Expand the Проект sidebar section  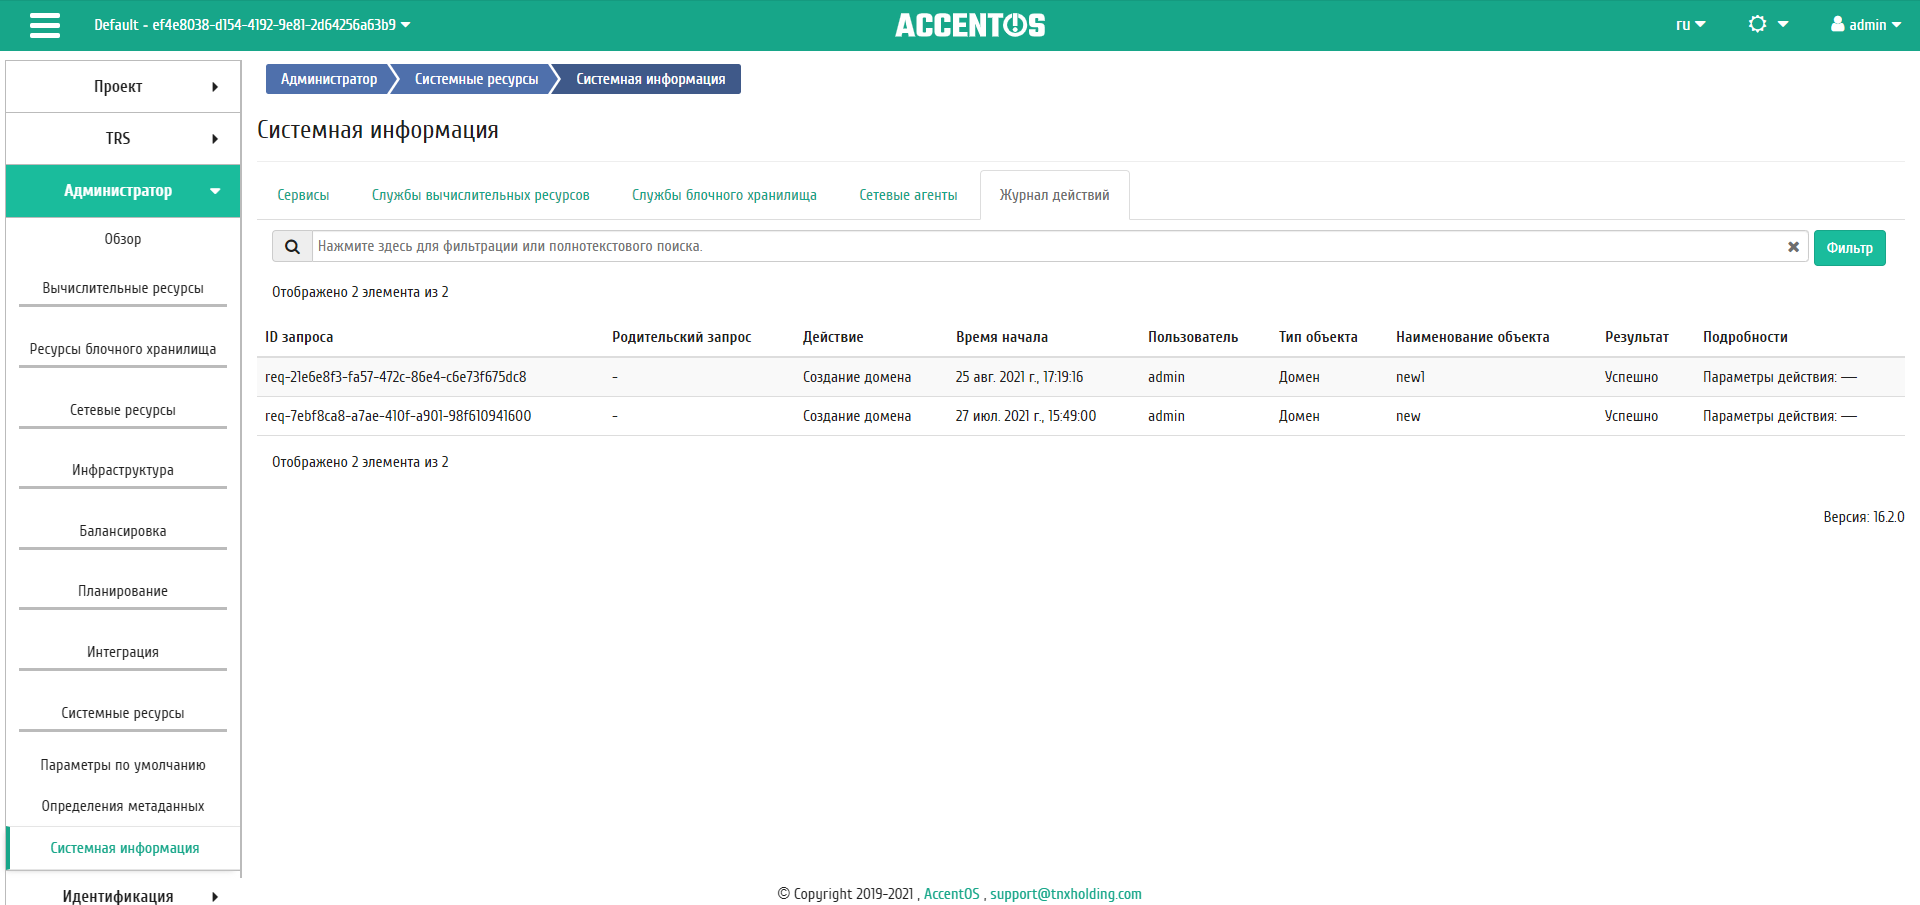[x=123, y=87]
